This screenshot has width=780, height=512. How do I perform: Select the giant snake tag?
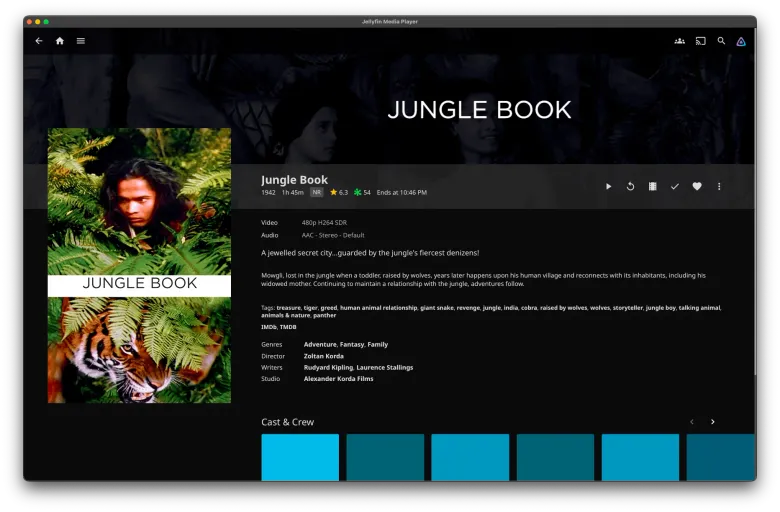tap(437, 308)
